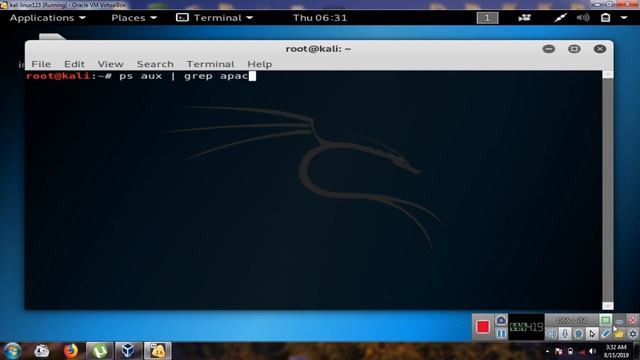Click the terminal command line after 'grep apac'
Screen dimensions: 640x360
pos(252,76)
